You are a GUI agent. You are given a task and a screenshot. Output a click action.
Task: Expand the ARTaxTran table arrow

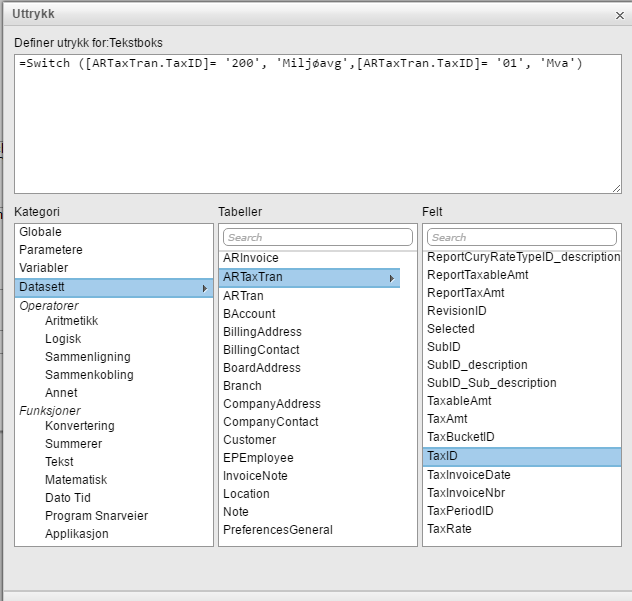pos(392,278)
